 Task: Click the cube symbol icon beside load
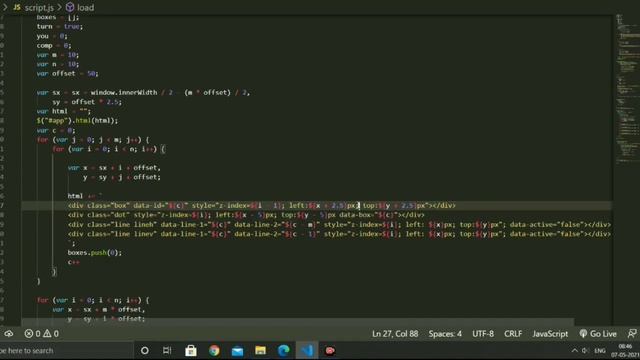point(70,7)
